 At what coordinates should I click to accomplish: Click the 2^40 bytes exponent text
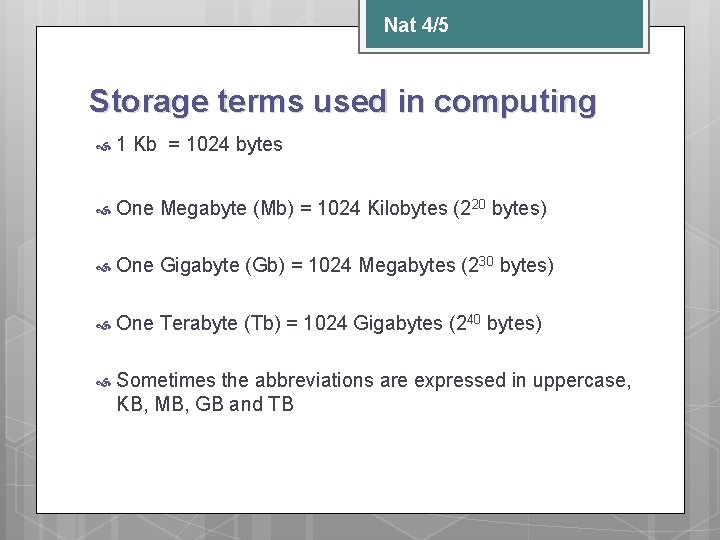495,322
